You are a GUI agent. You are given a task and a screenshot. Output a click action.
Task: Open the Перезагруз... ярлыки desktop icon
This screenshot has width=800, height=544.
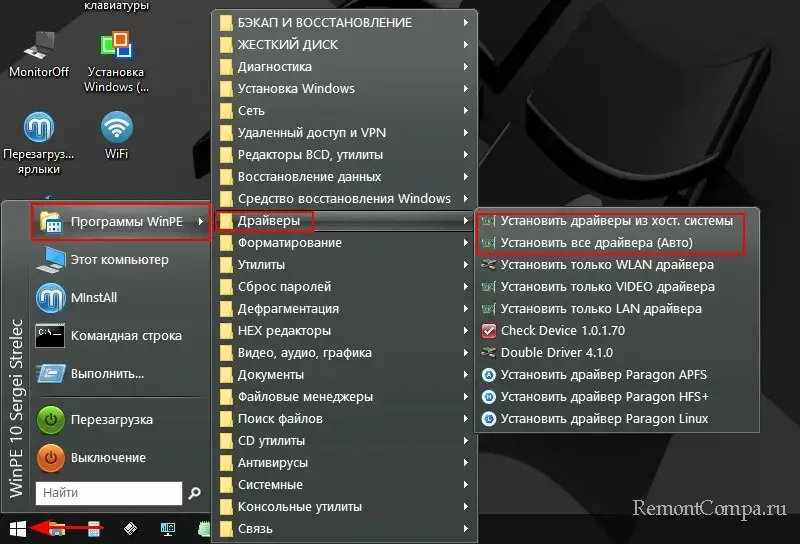click(39, 143)
